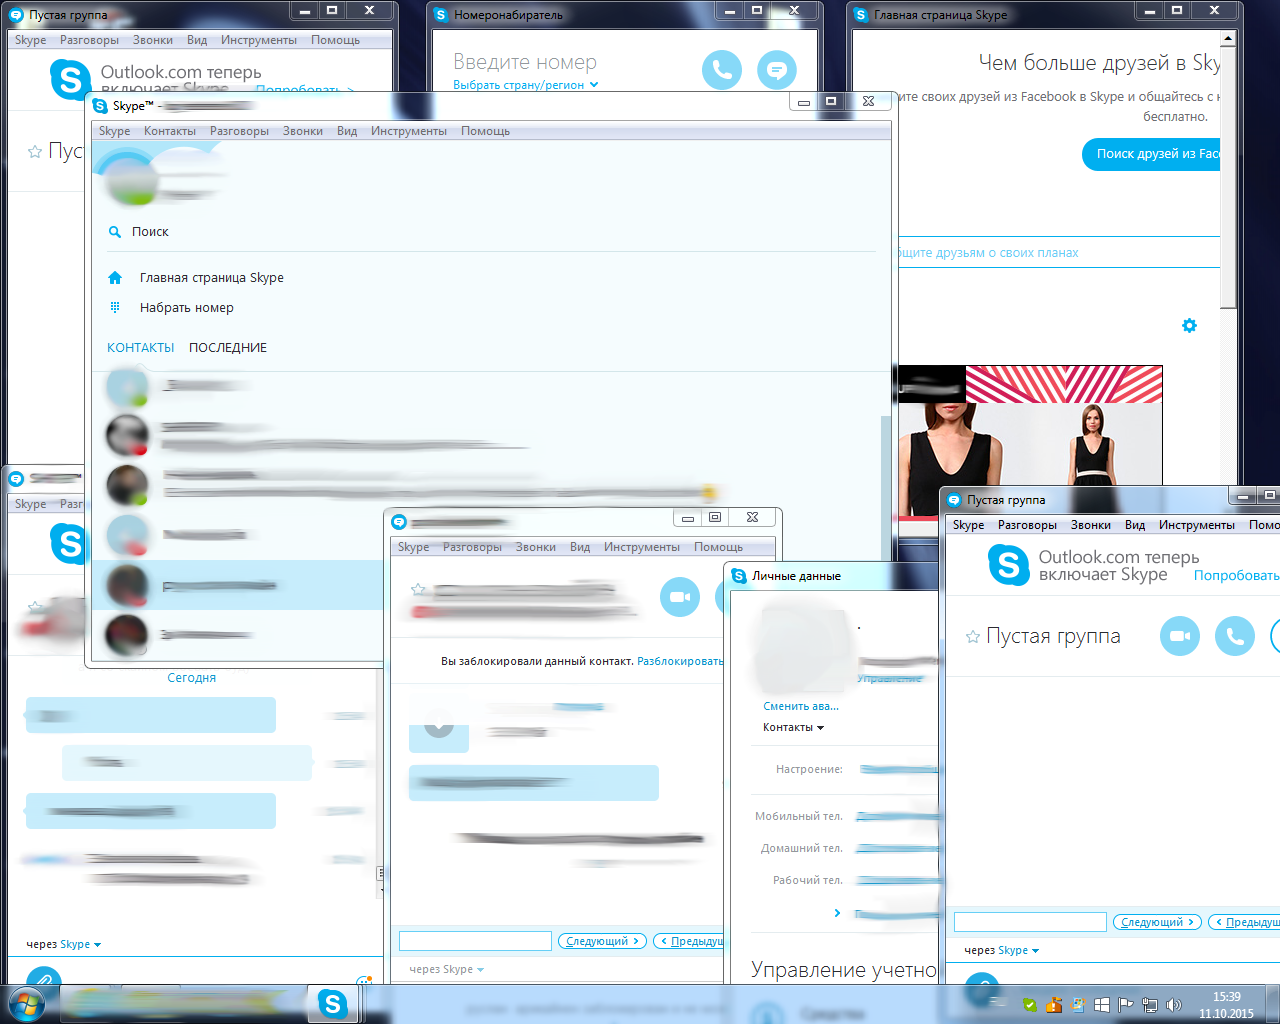Favorite the front Пустая группа via star icon

[x=972, y=636]
